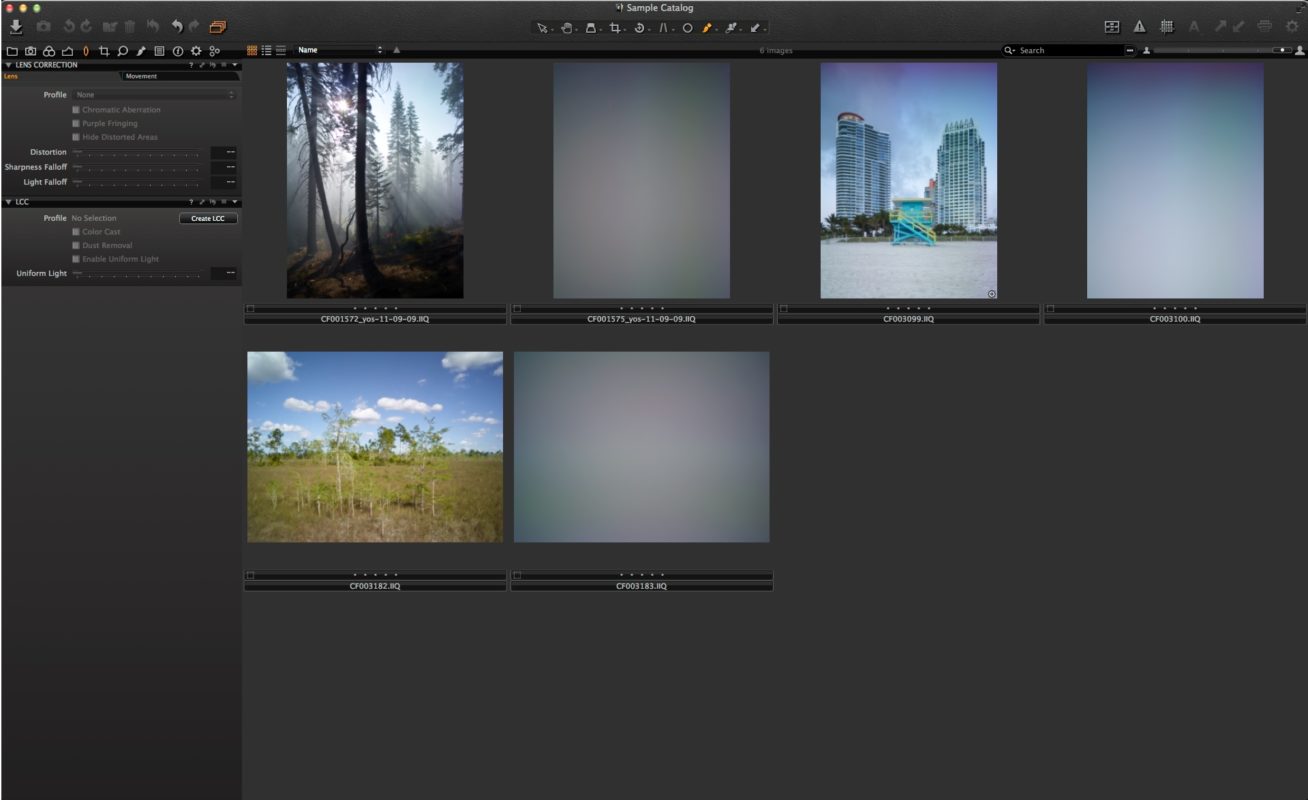Enable the Dust Removal option

(x=75, y=245)
